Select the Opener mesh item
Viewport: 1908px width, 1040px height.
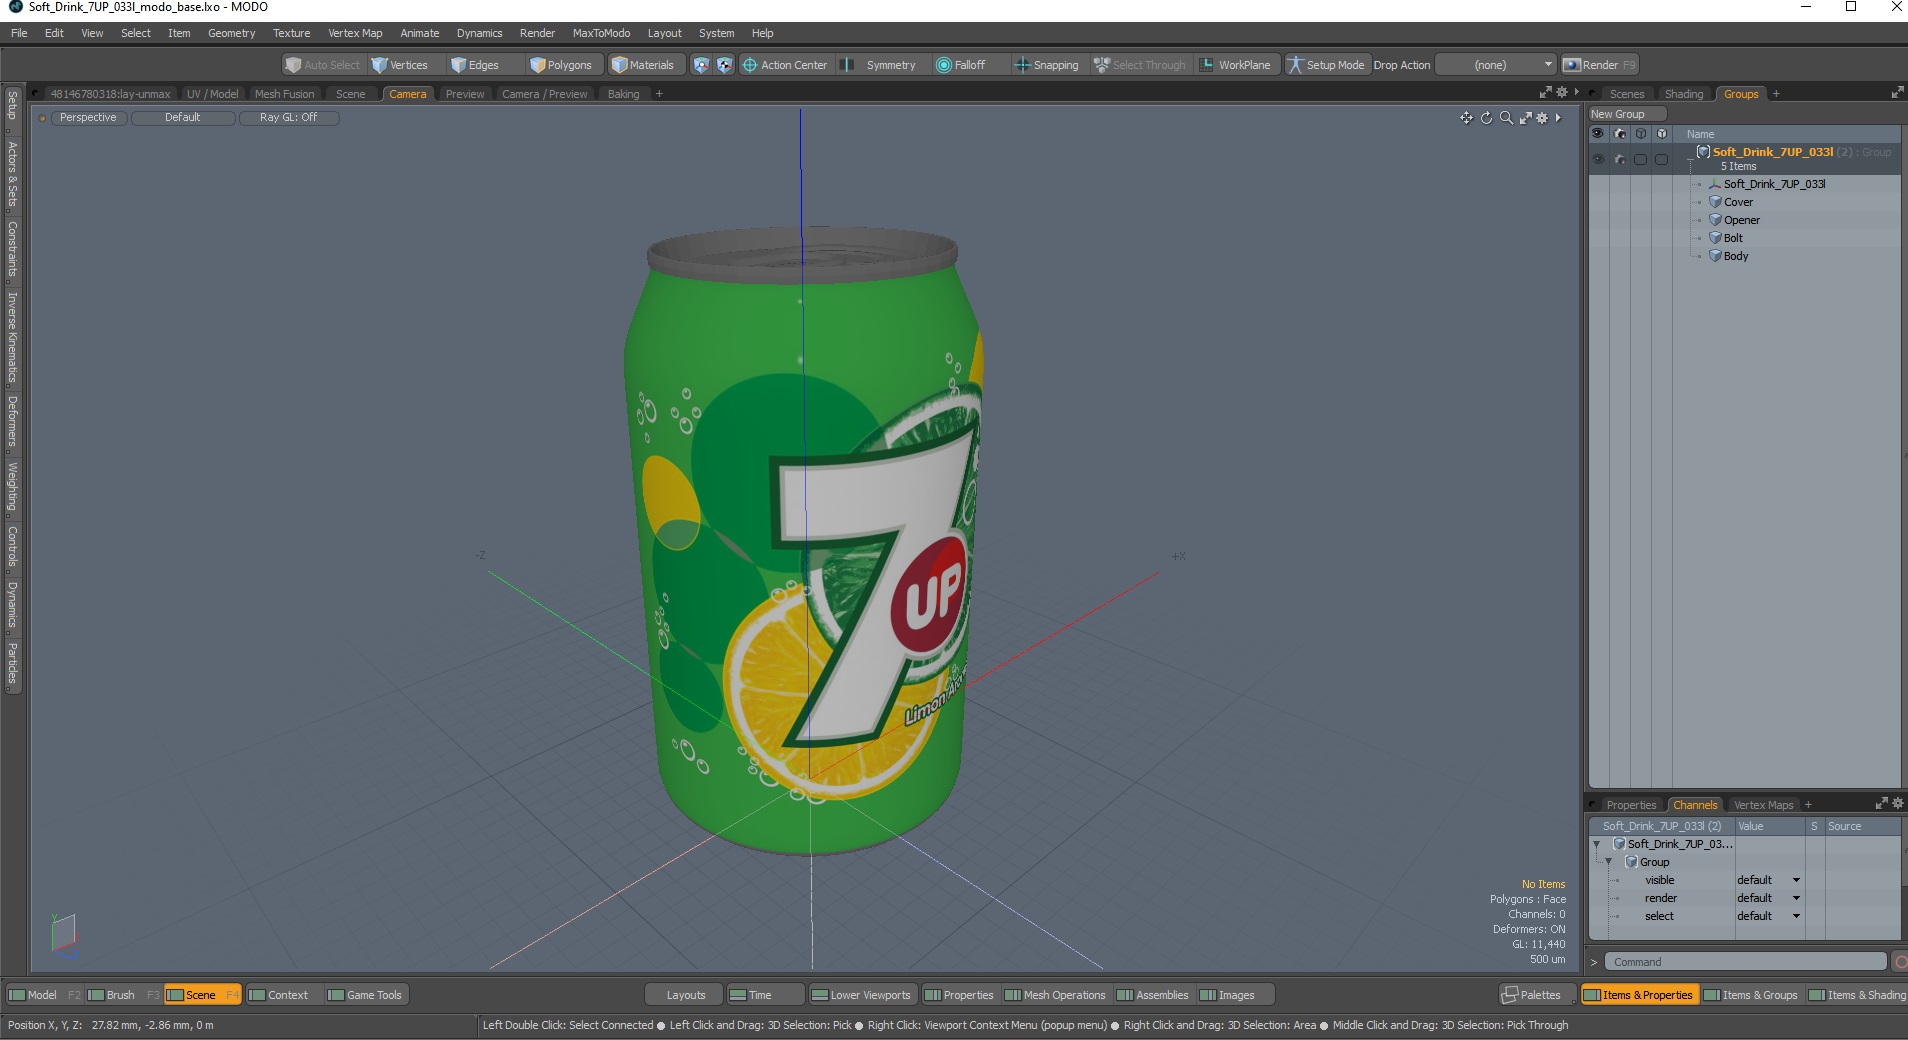click(x=1741, y=220)
